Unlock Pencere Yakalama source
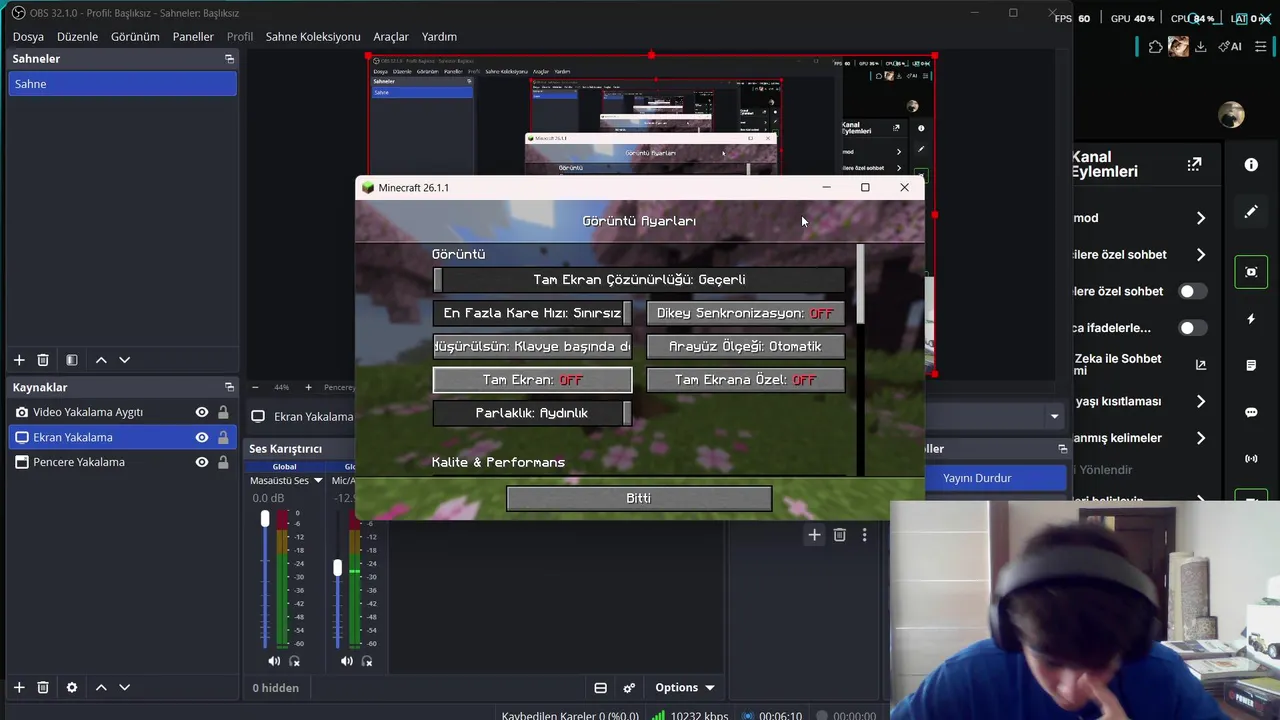The height and width of the screenshot is (720, 1280). tap(223, 462)
